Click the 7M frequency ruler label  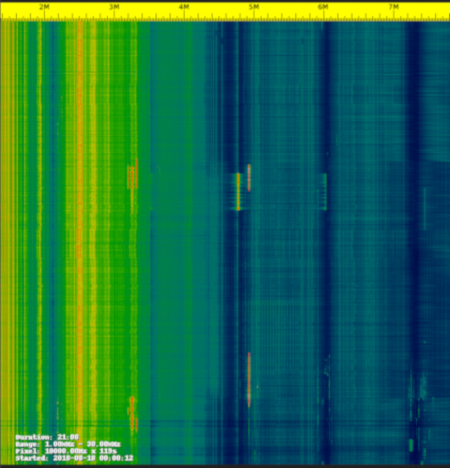[393, 7]
